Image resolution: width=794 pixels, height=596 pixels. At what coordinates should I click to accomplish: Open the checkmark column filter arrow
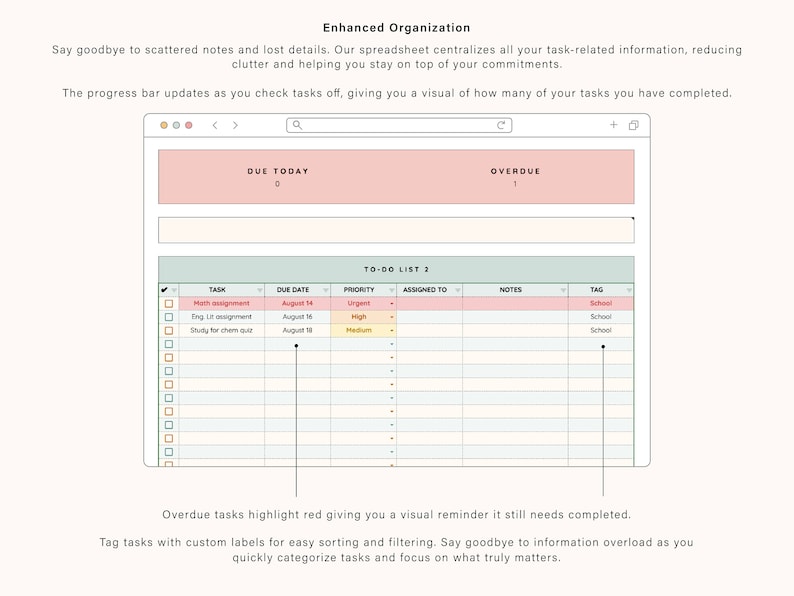coord(174,290)
